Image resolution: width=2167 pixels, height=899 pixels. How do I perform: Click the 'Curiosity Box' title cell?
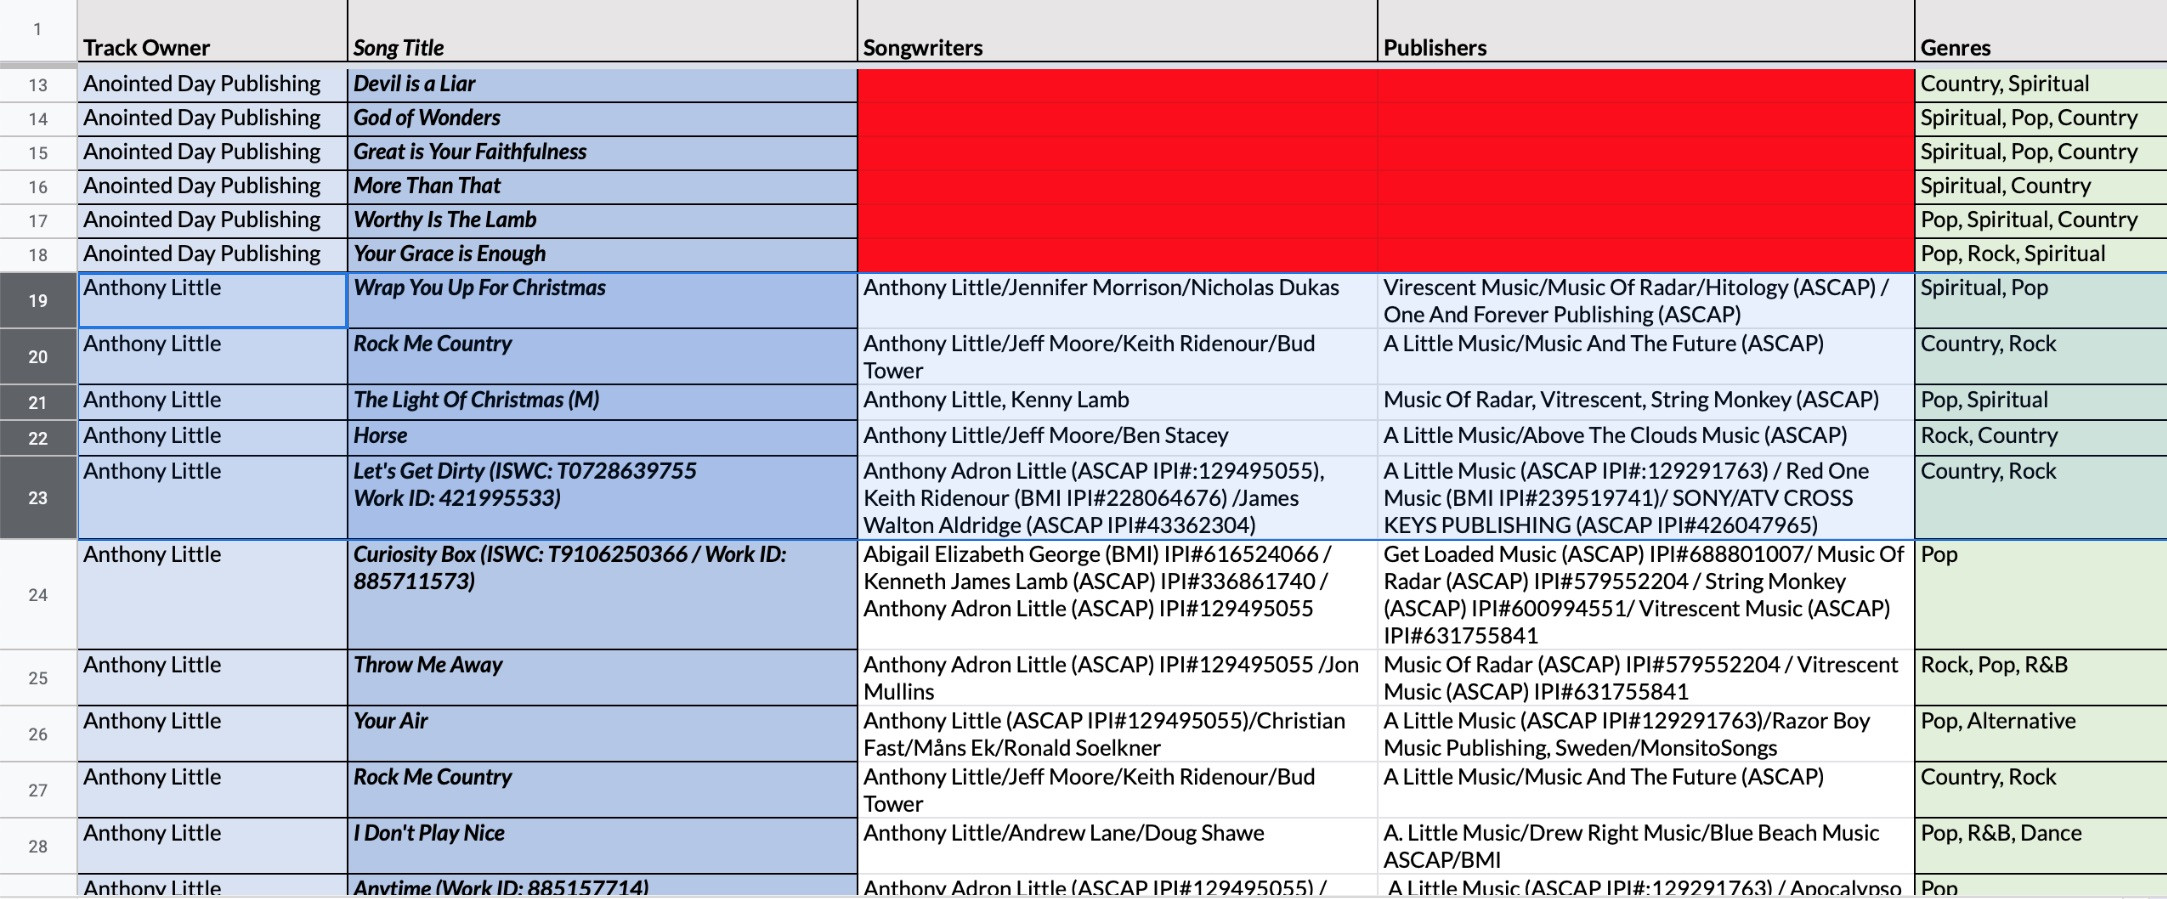pyautogui.click(x=602, y=595)
